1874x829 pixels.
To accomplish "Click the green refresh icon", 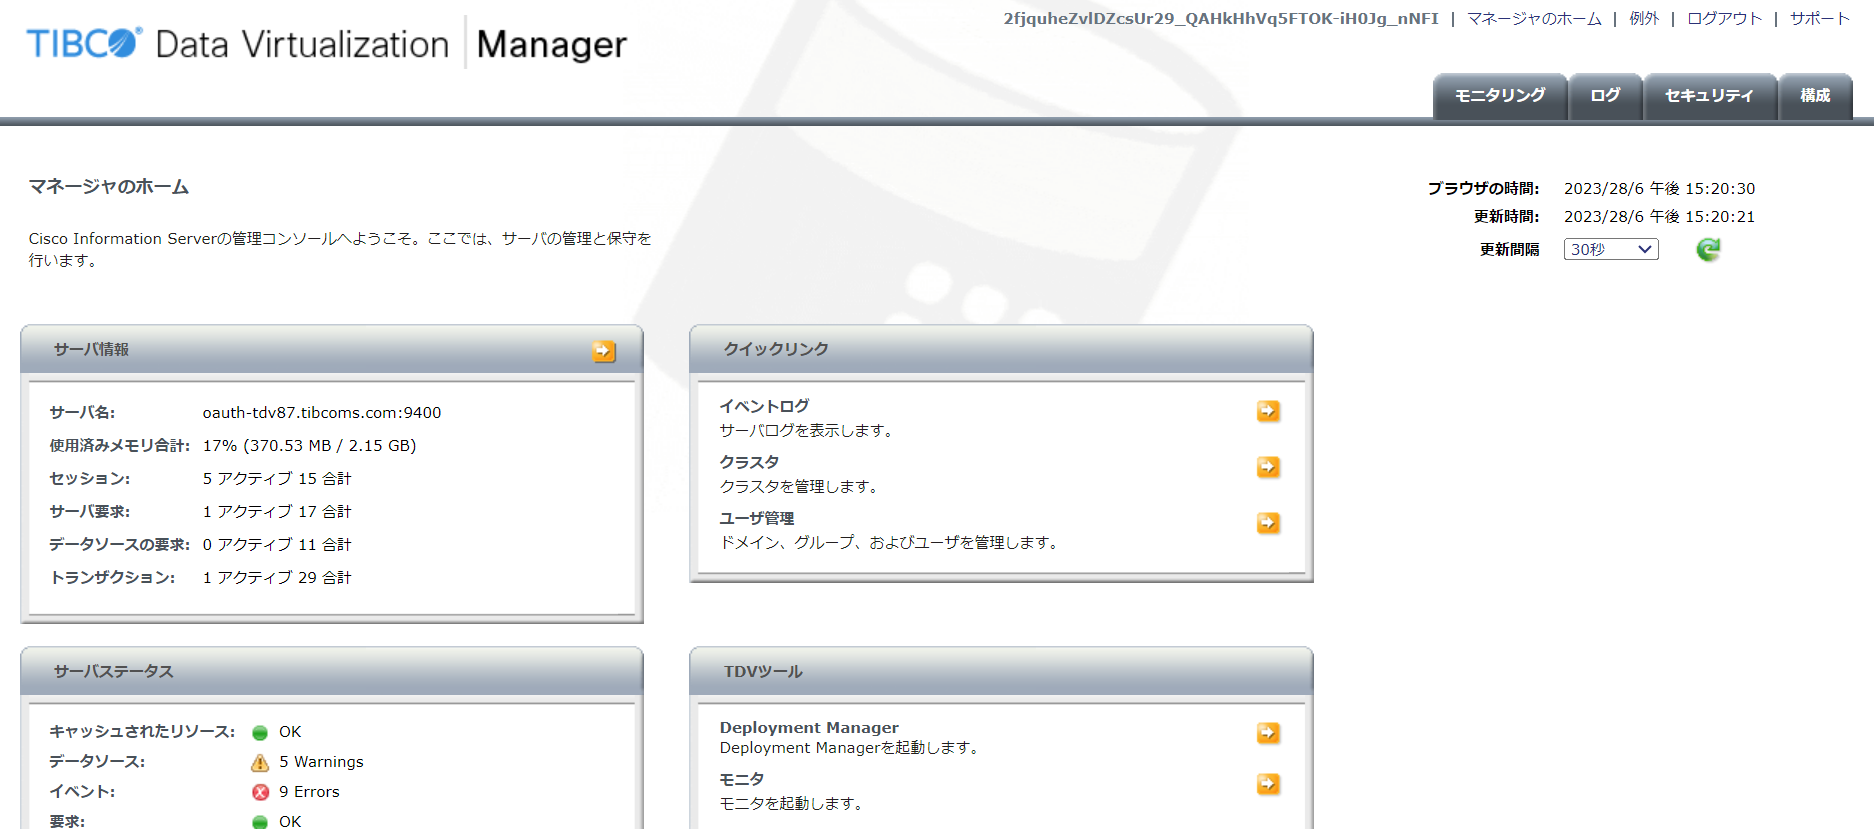I will click(x=1708, y=249).
